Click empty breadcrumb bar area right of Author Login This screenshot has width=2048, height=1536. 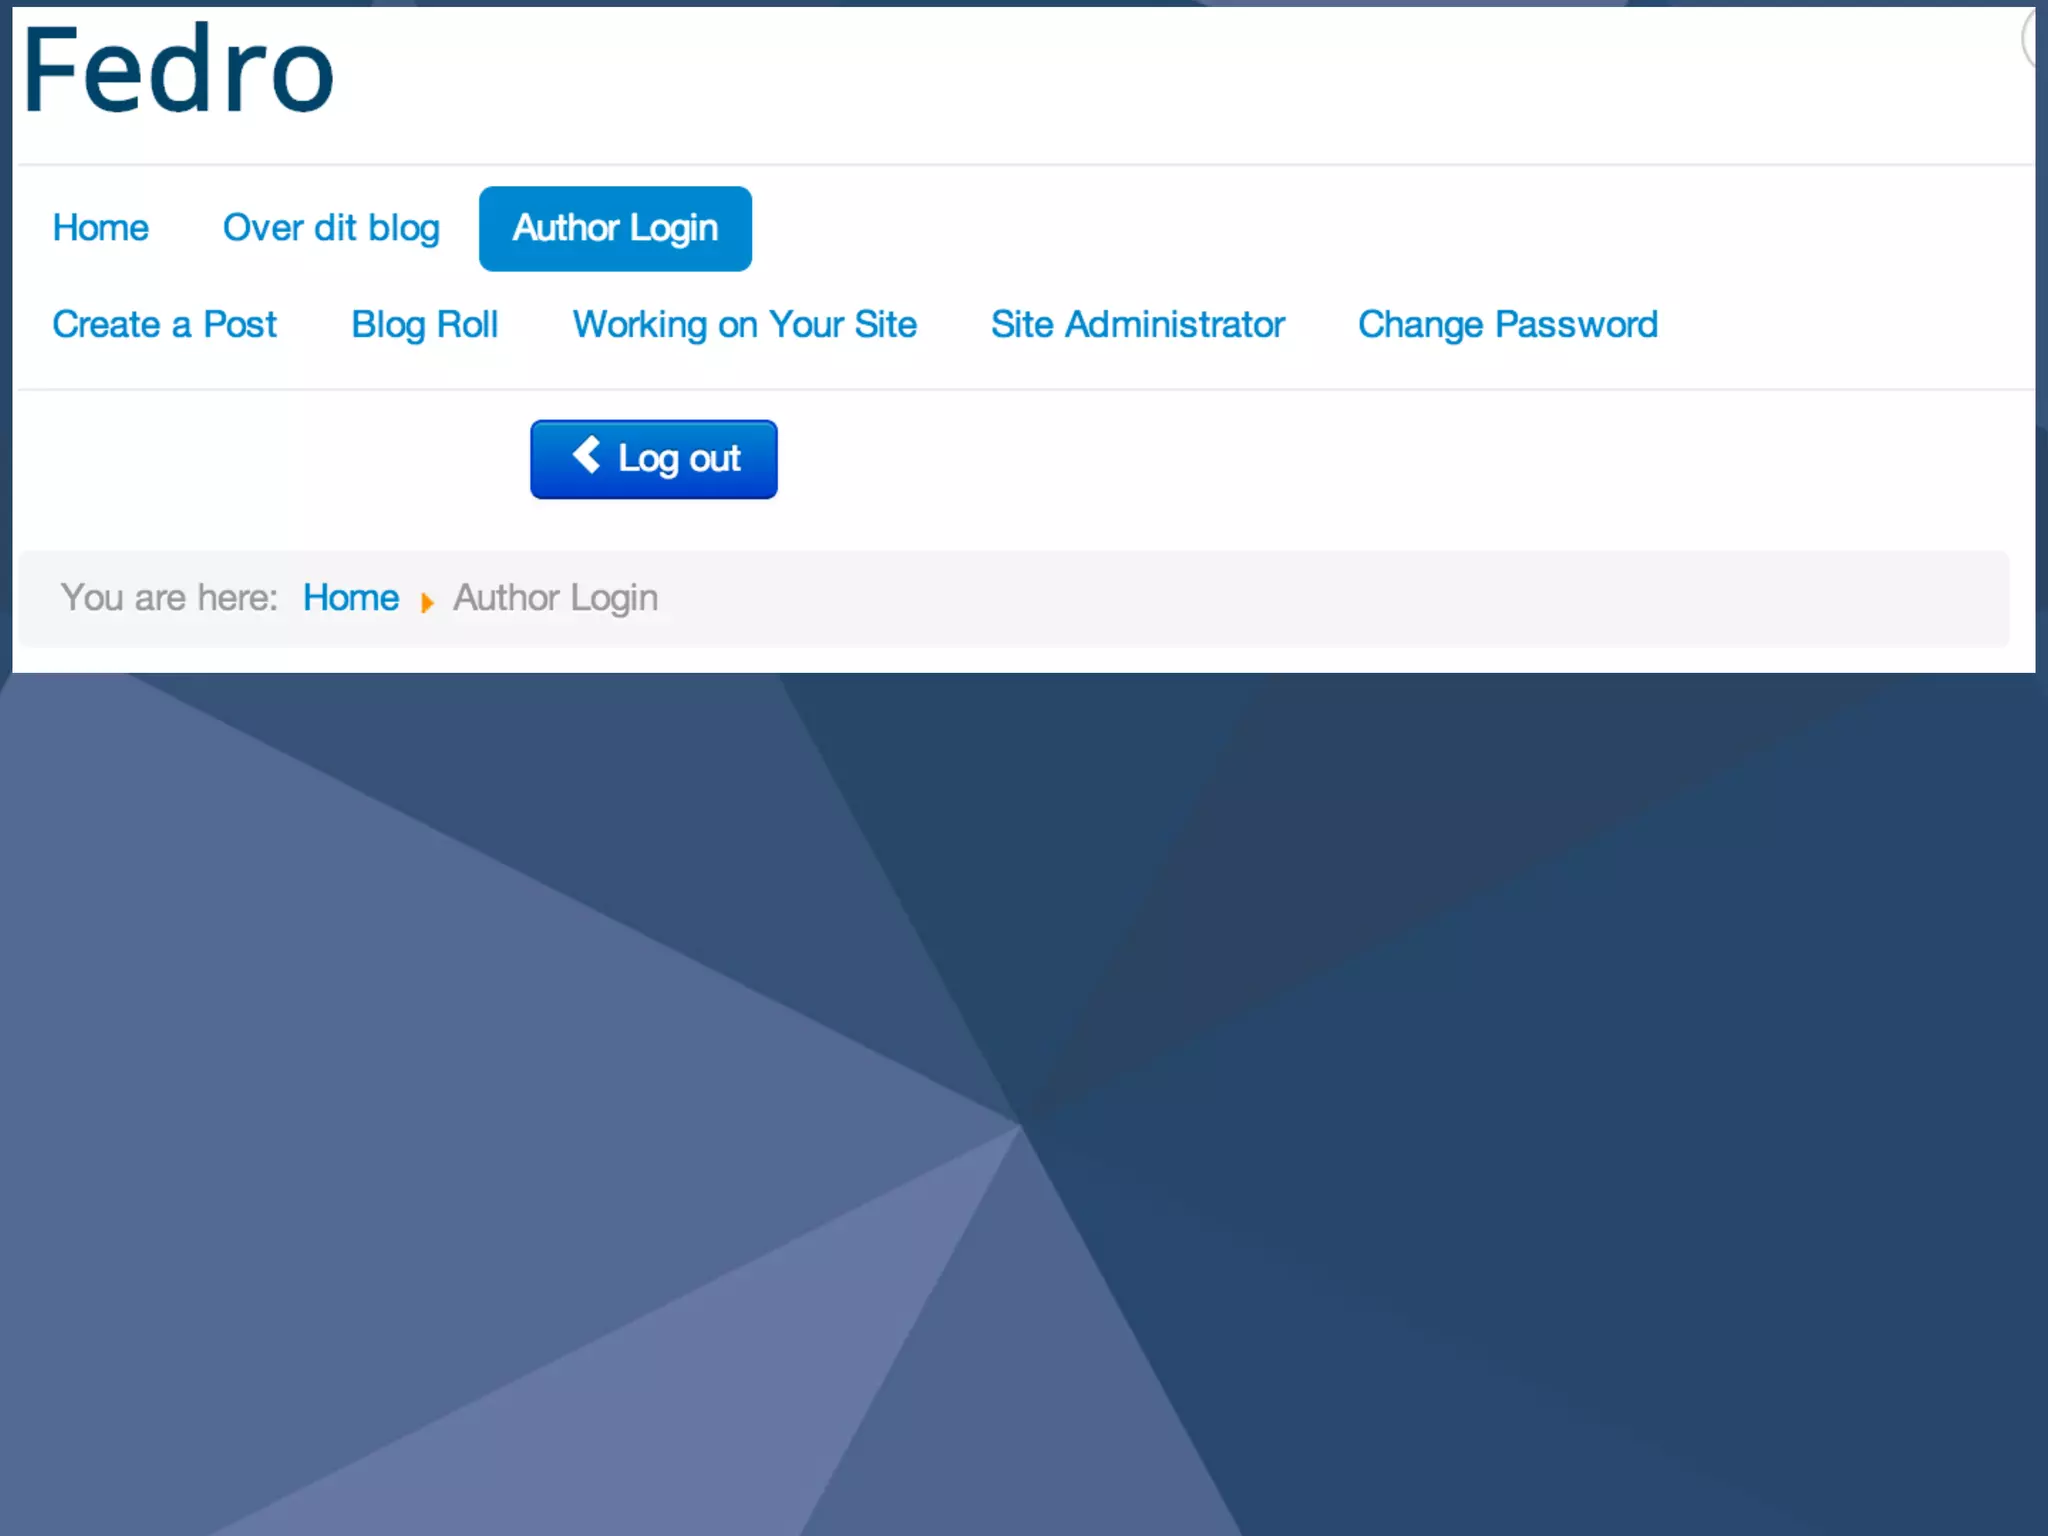pos(1300,598)
